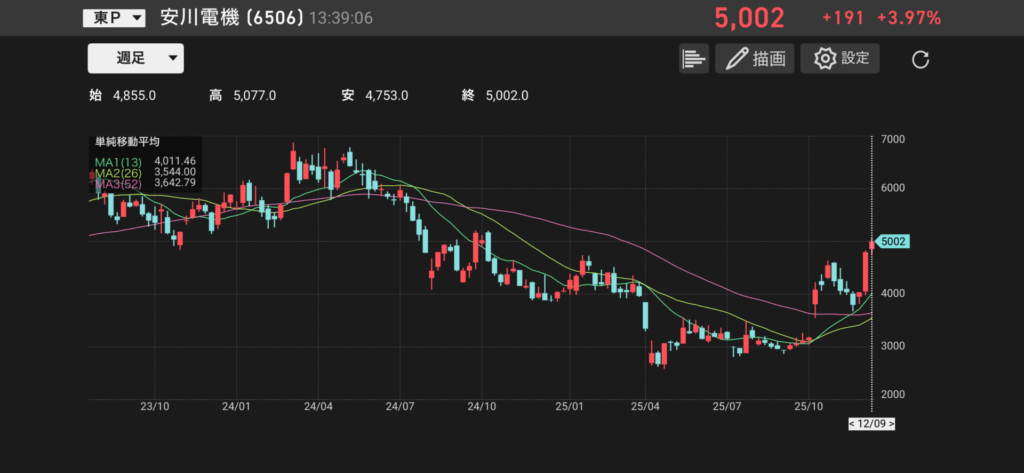The height and width of the screenshot is (473, 1024).
Task: Click the 単純移動平均 indicator title
Action: (x=127, y=143)
